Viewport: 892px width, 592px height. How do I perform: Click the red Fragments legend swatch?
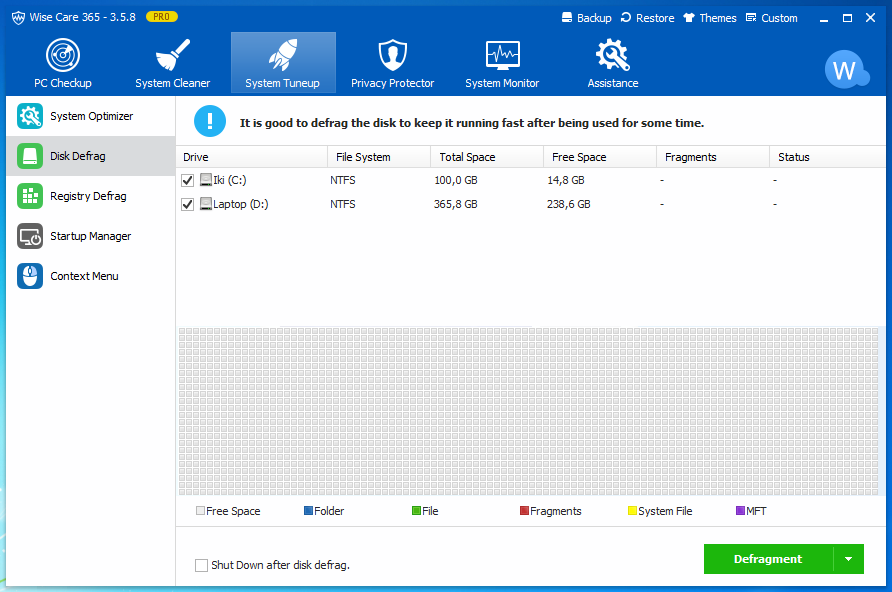click(x=525, y=511)
